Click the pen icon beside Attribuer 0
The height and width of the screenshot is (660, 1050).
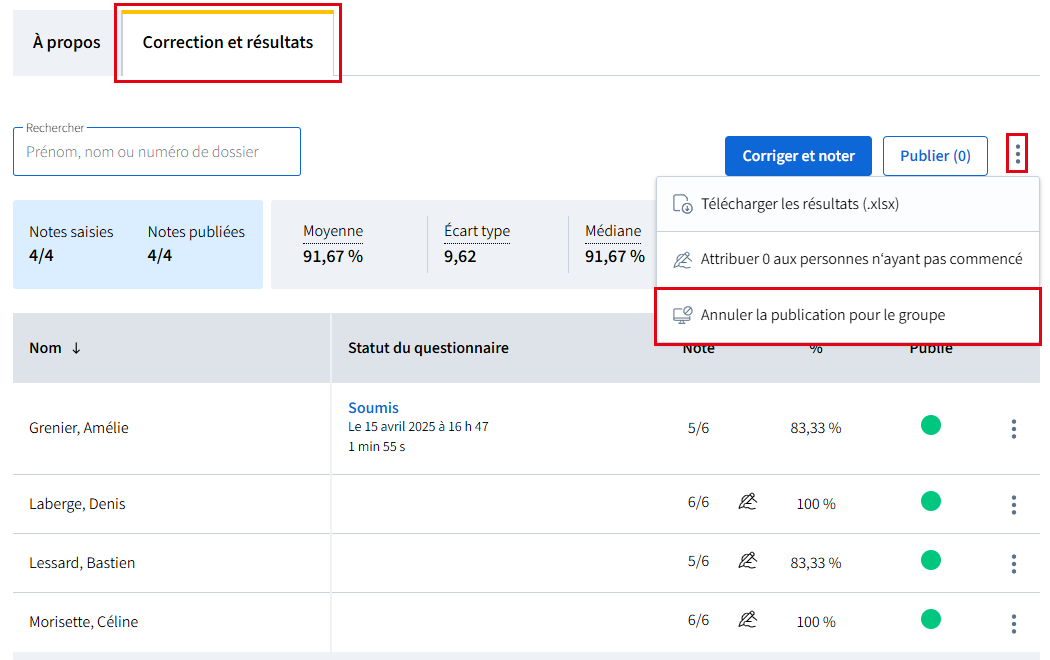[x=683, y=260]
